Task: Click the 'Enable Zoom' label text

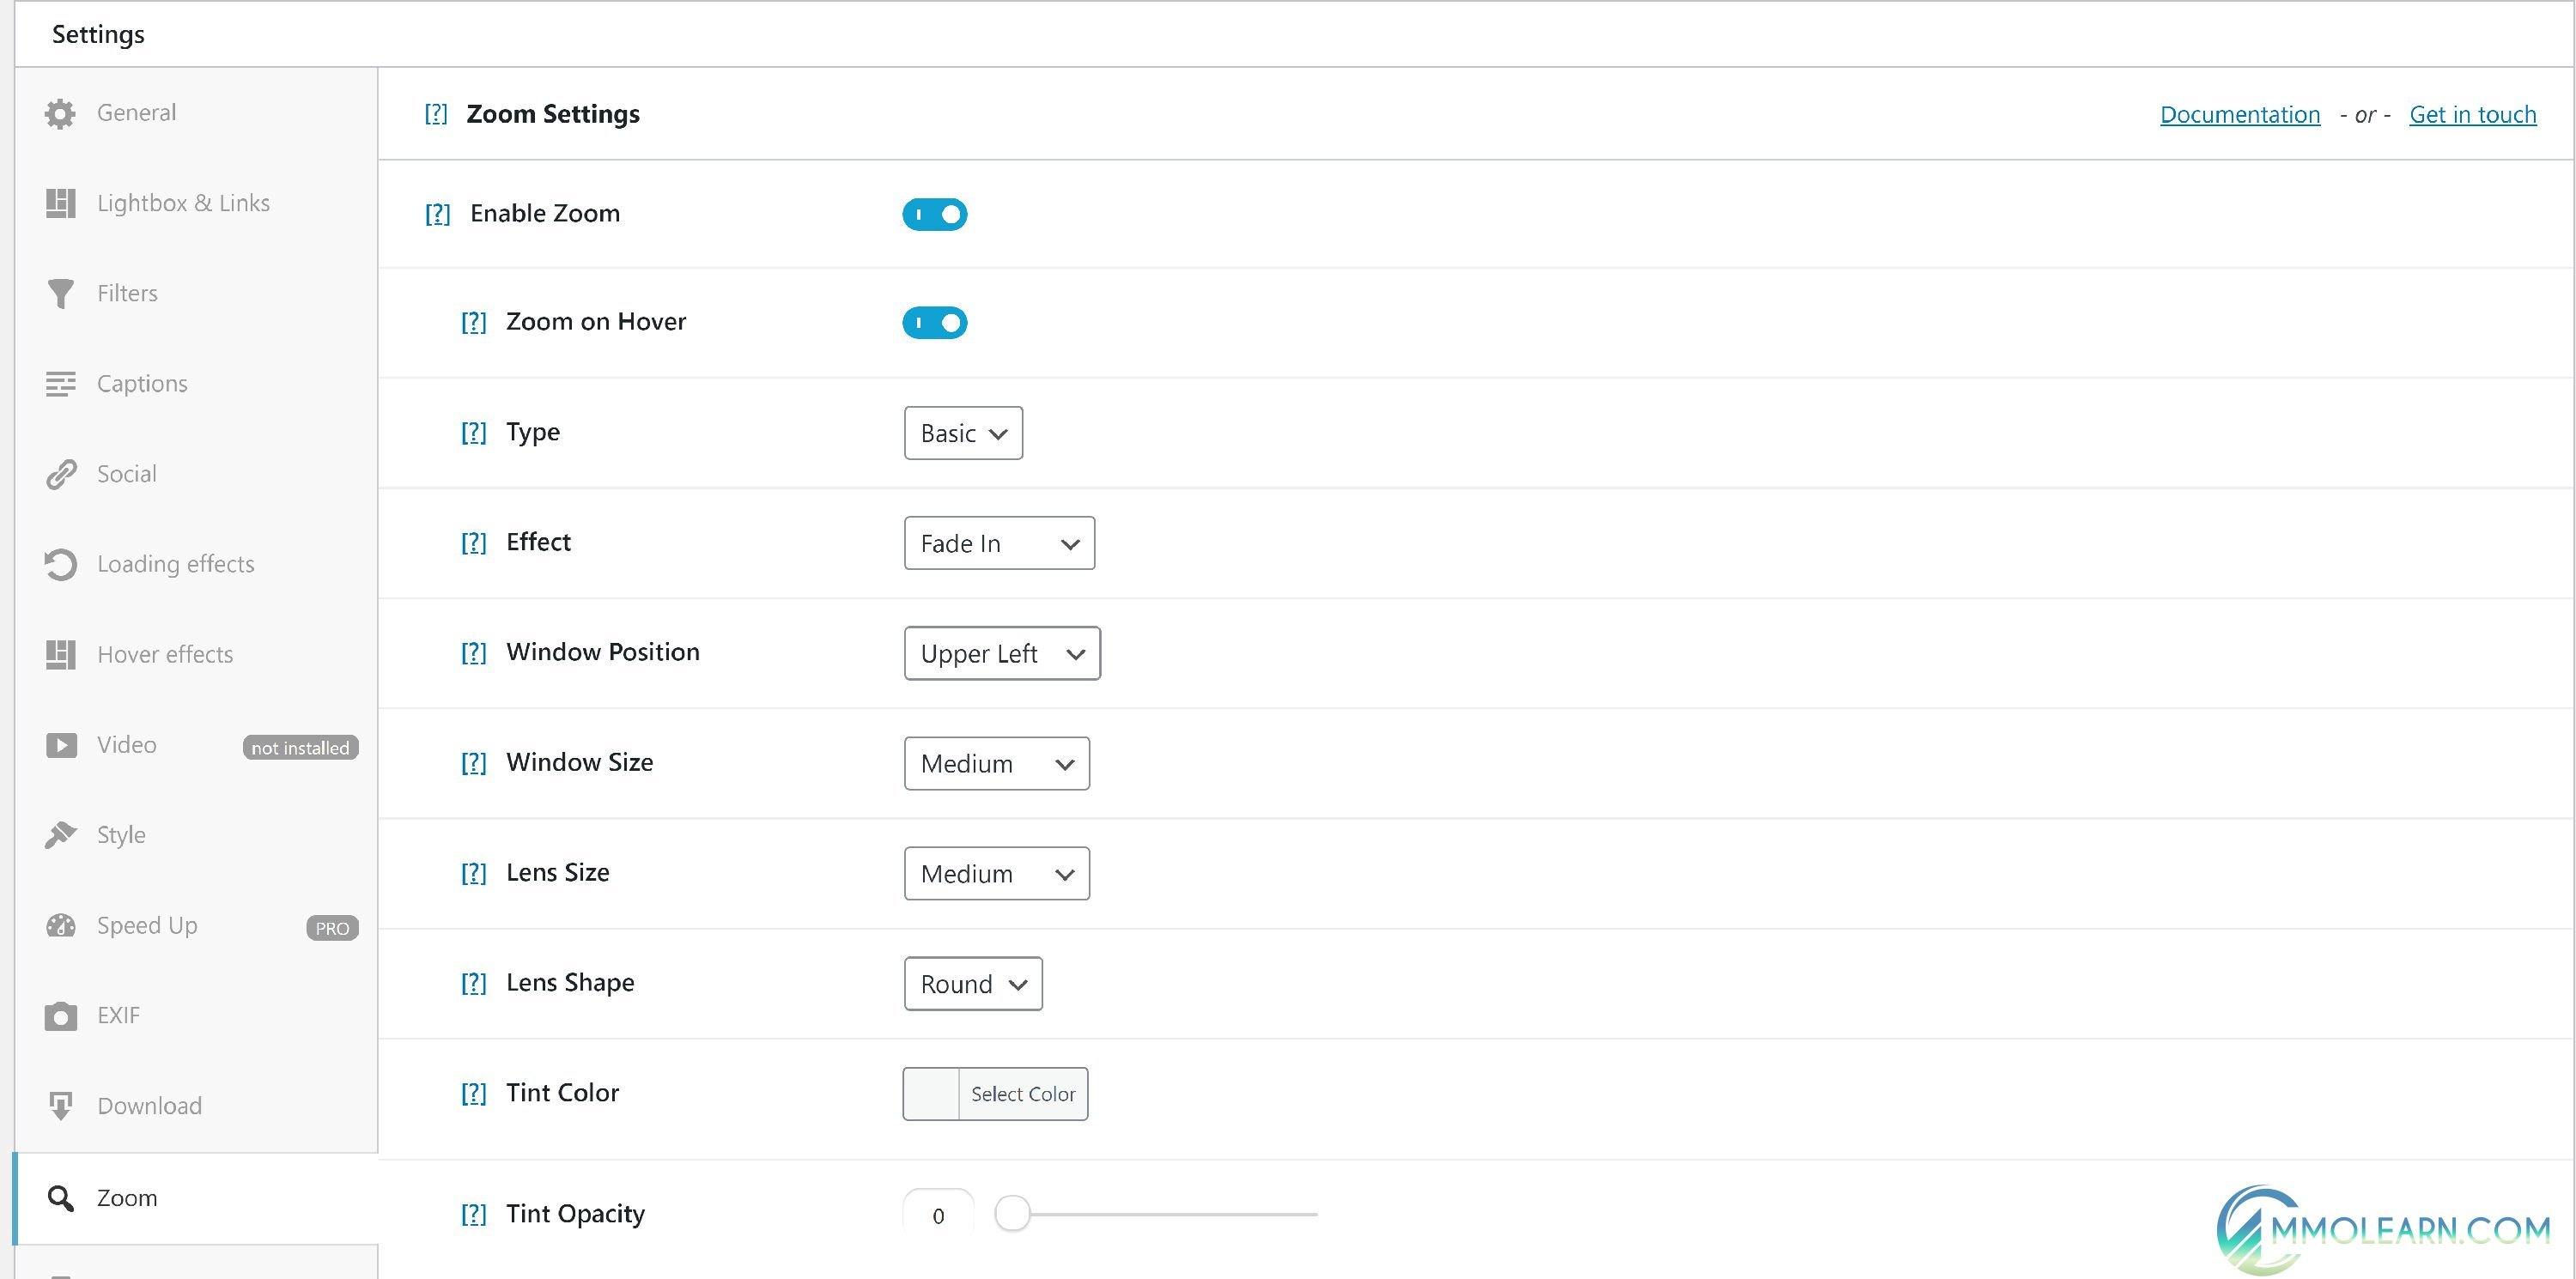Action: coord(545,214)
